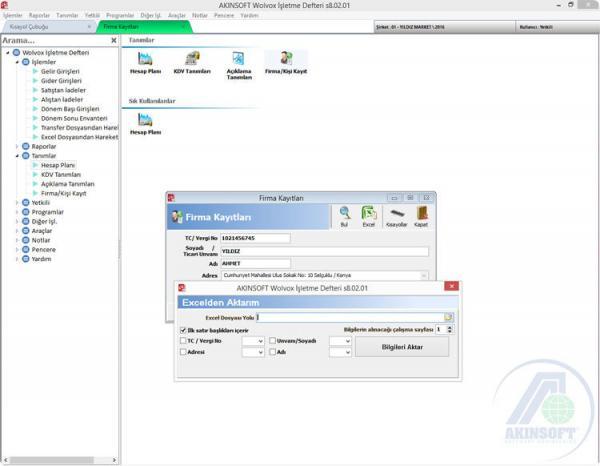
Task: Open the Tanımlar menu
Action: pyautogui.click(x=67, y=15)
